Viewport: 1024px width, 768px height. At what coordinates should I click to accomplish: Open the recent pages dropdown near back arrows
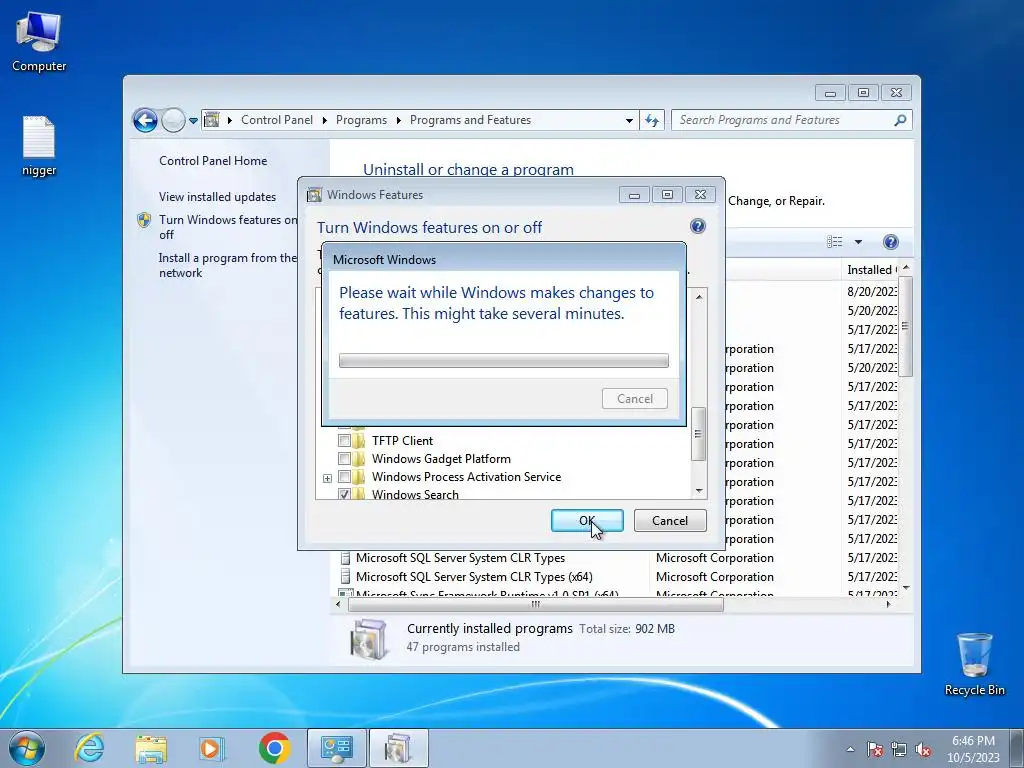point(193,121)
